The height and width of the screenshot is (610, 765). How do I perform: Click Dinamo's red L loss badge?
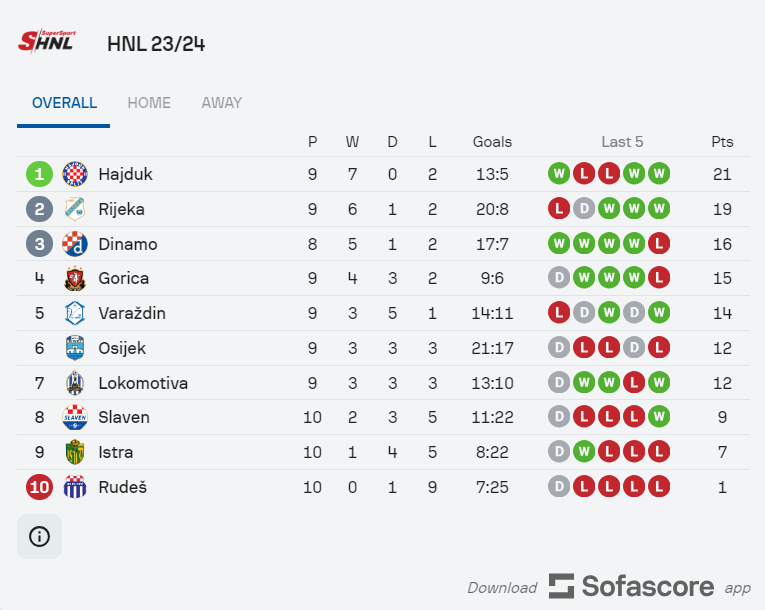(659, 244)
